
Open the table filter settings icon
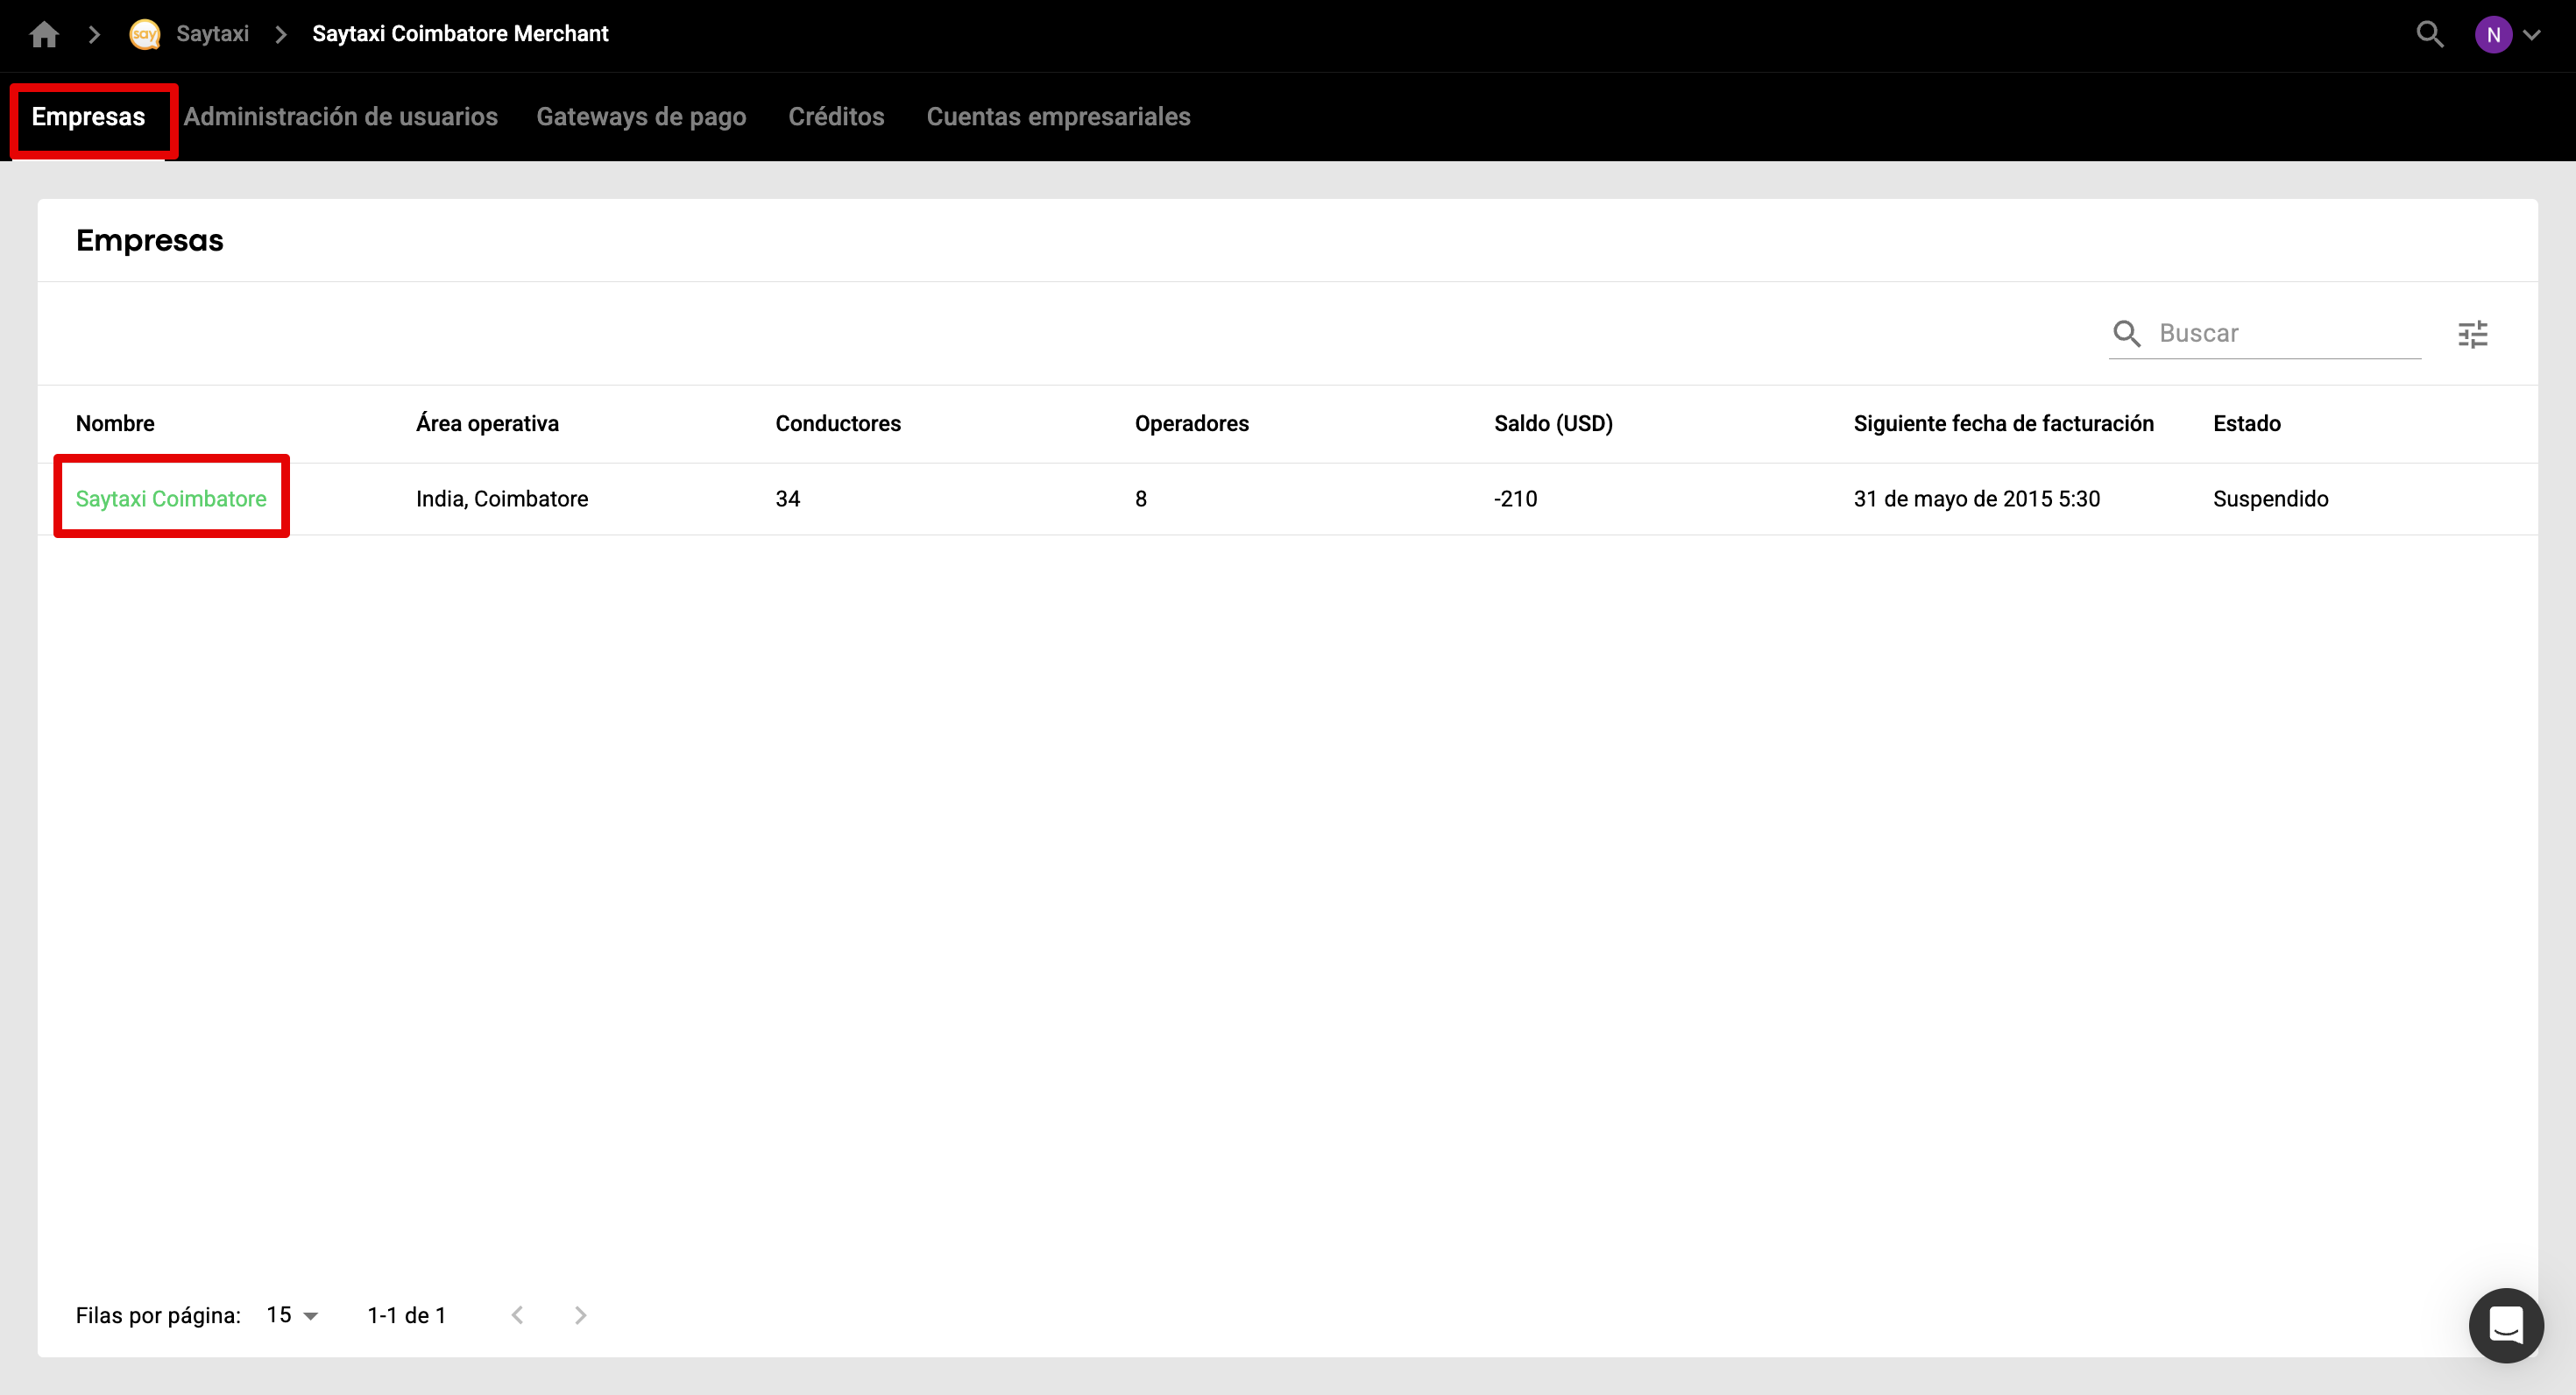click(2472, 334)
